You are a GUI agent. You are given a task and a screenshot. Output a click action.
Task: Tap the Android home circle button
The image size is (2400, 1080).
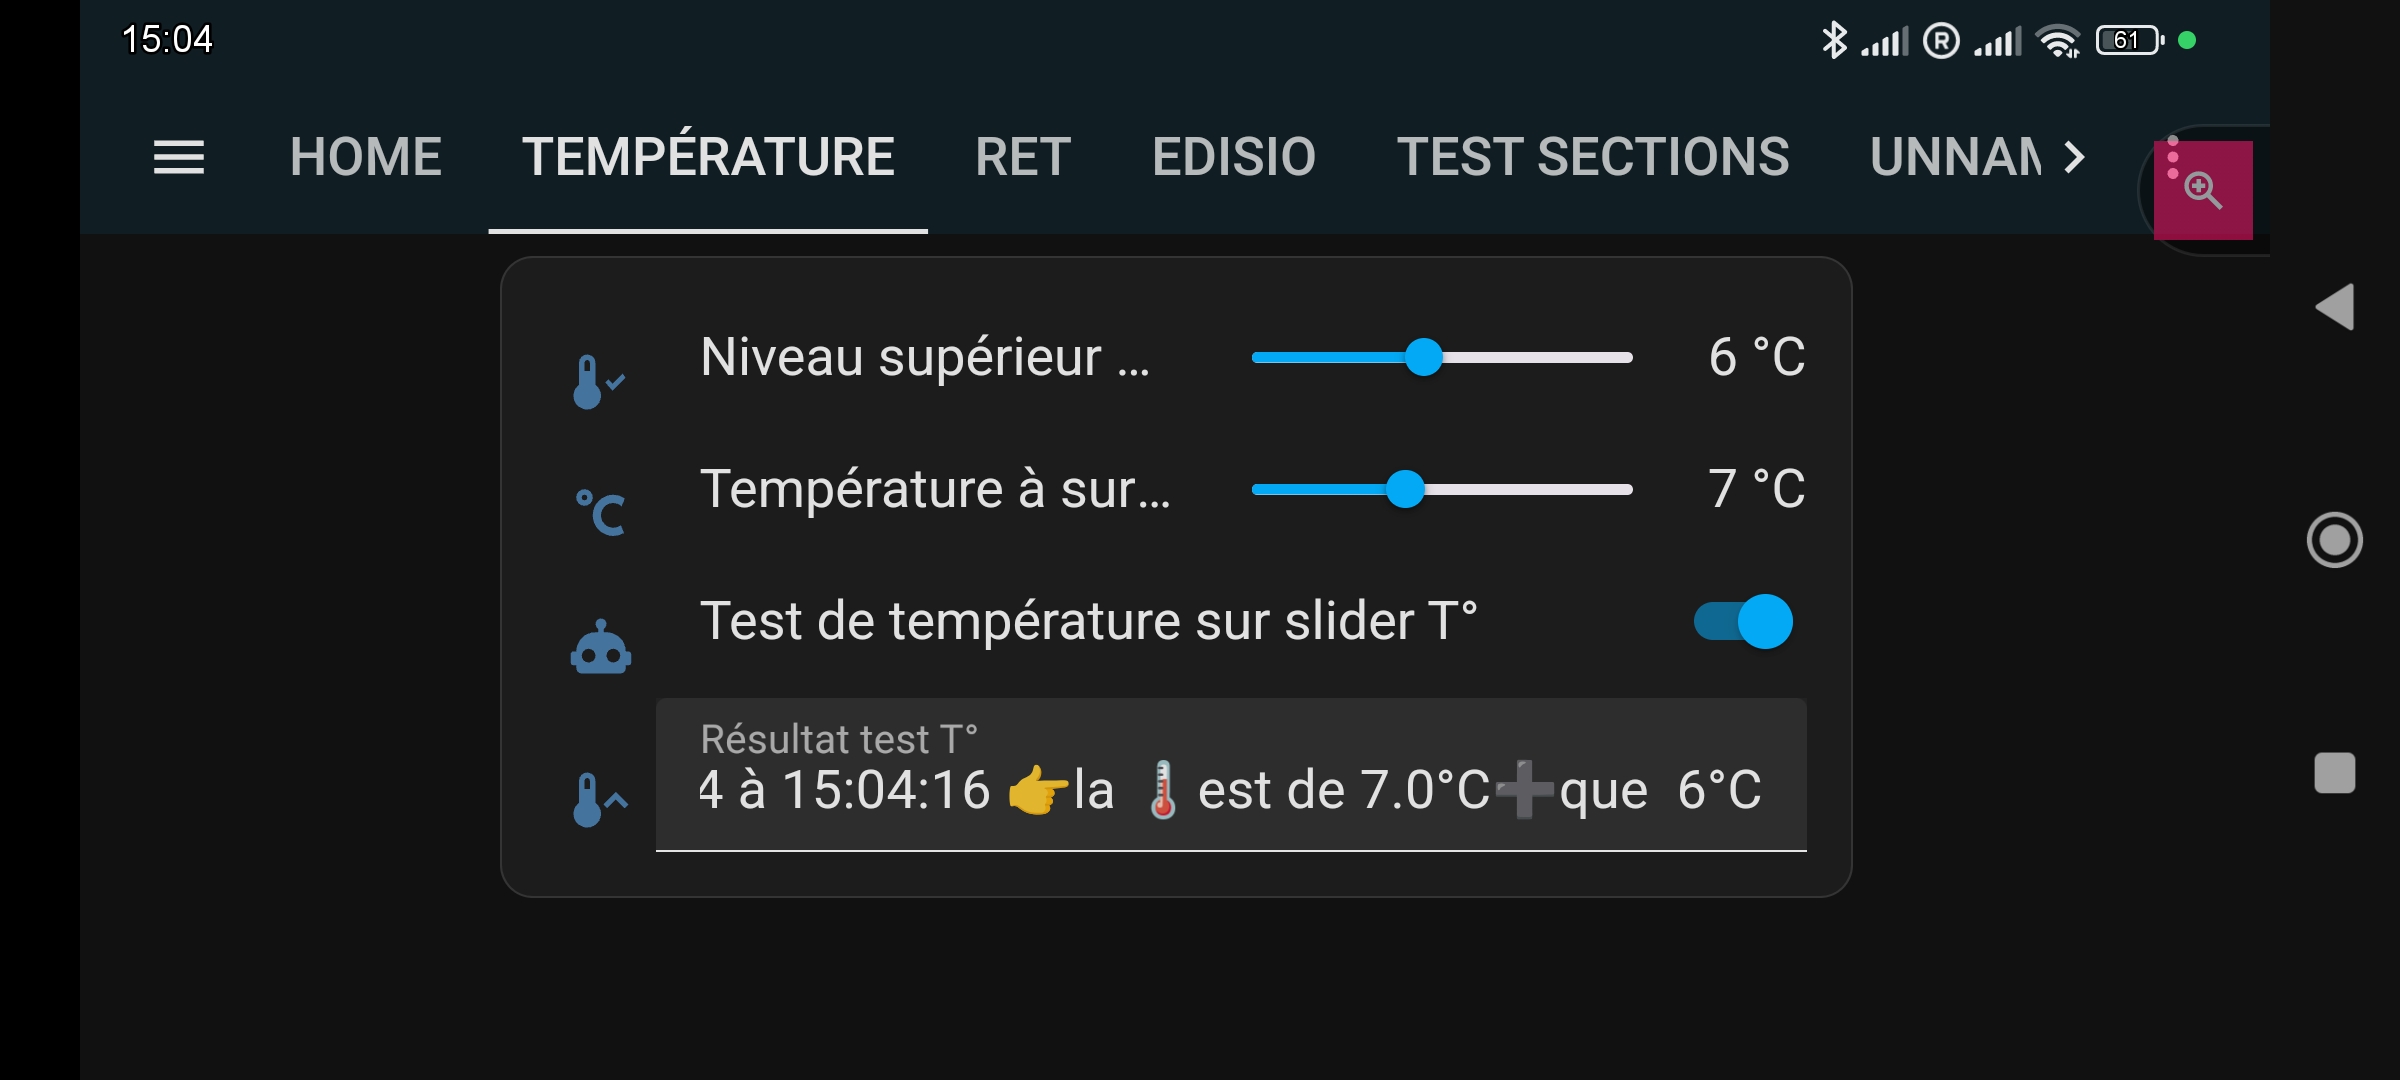click(x=2335, y=540)
